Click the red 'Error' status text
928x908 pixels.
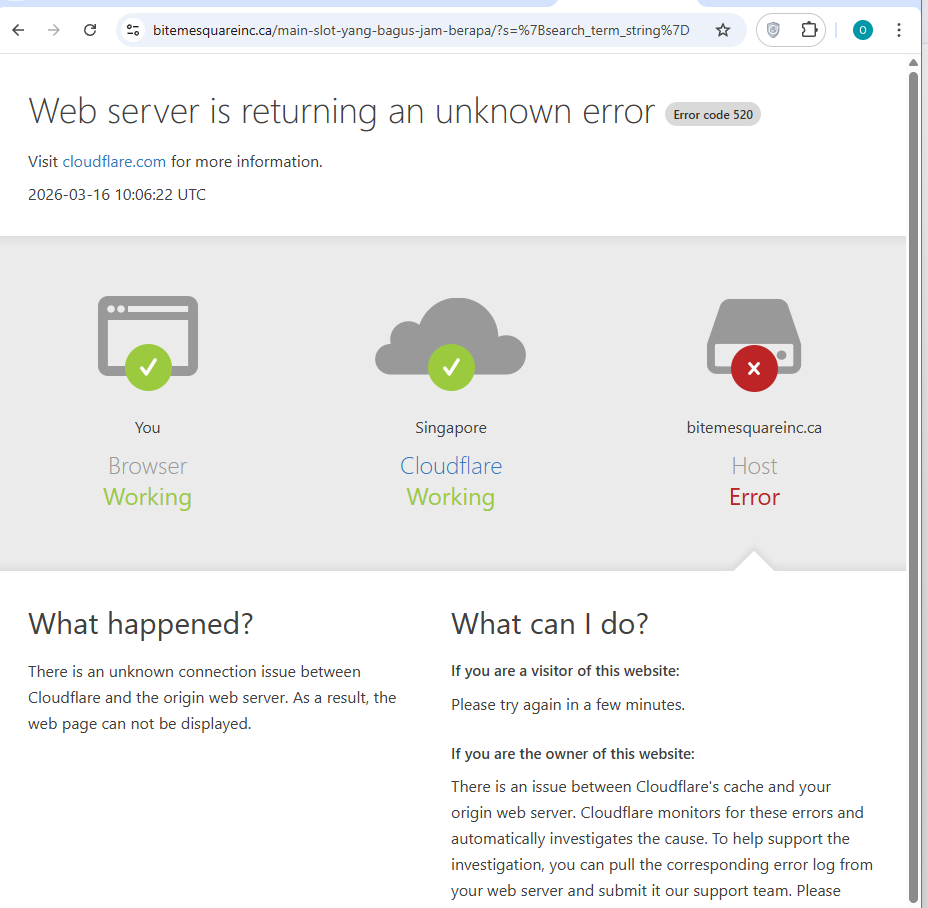coord(754,497)
